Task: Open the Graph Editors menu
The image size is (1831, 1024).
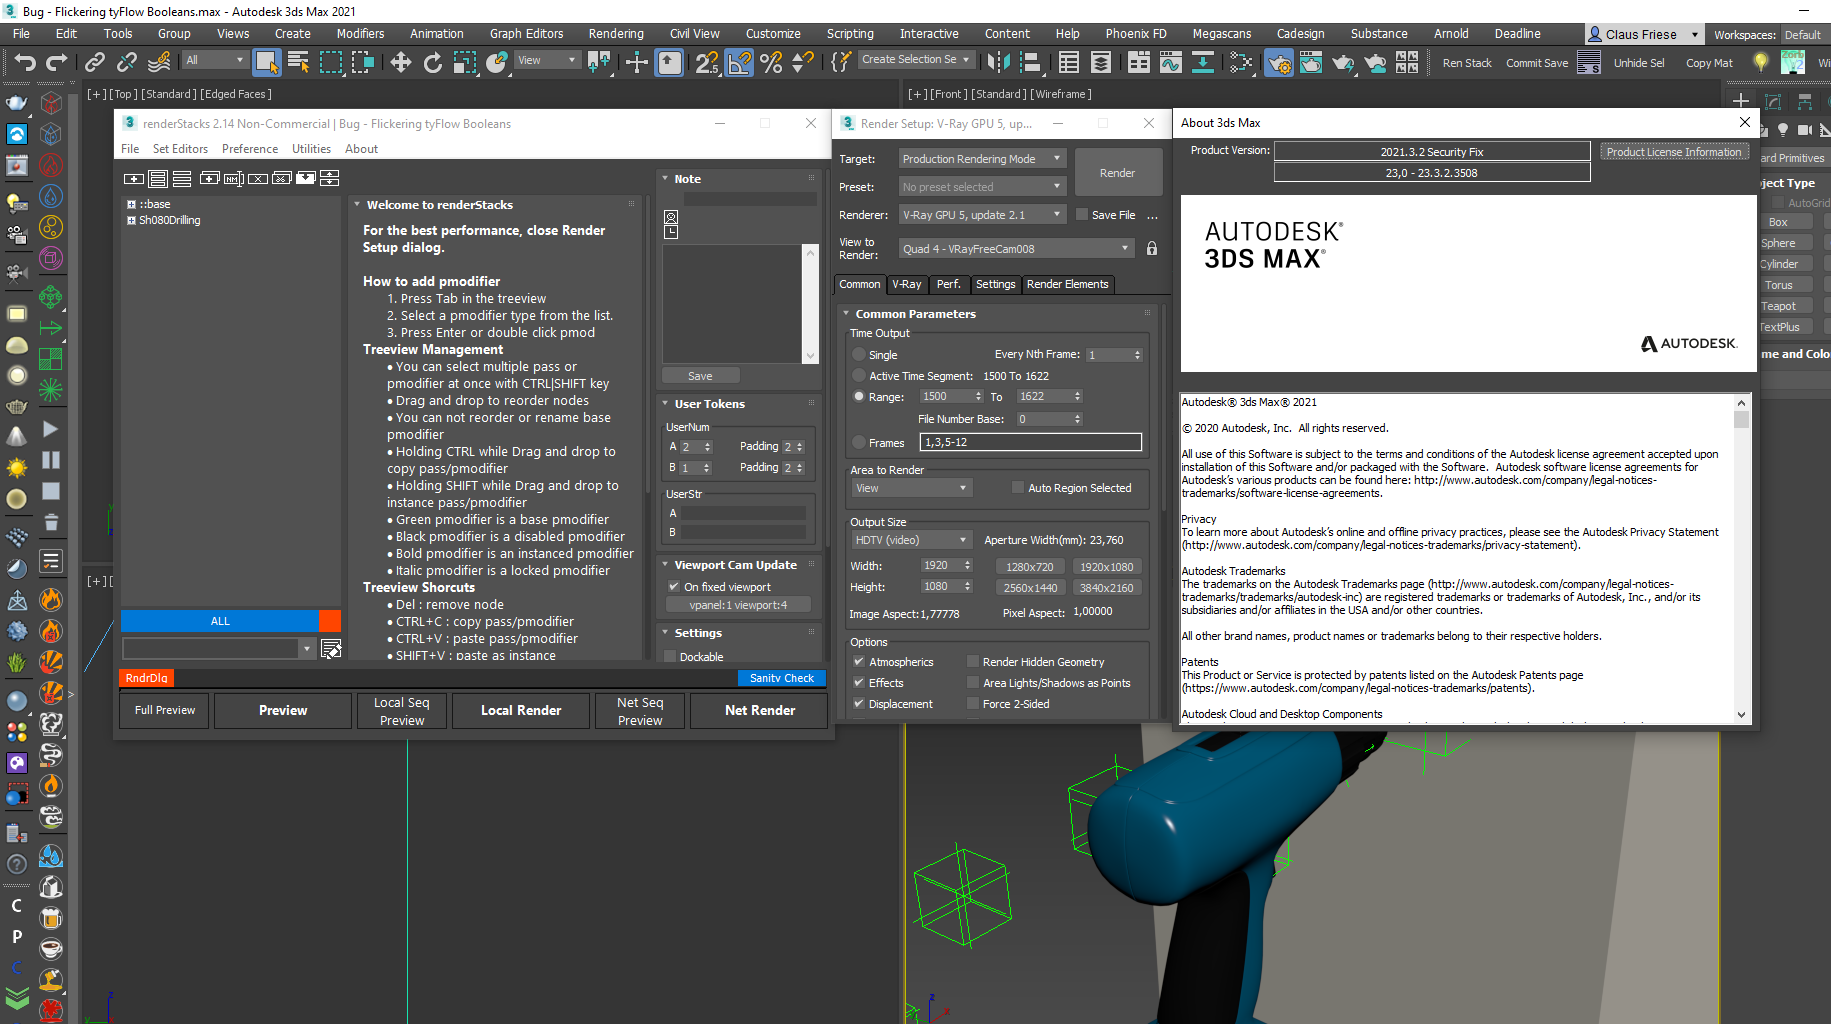Action: pyautogui.click(x=526, y=33)
